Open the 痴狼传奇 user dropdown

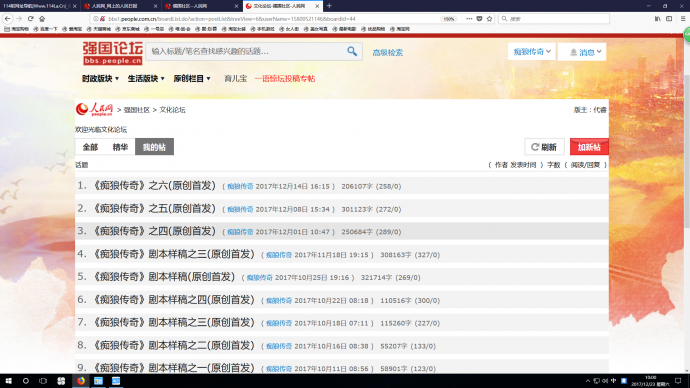[x=532, y=51]
